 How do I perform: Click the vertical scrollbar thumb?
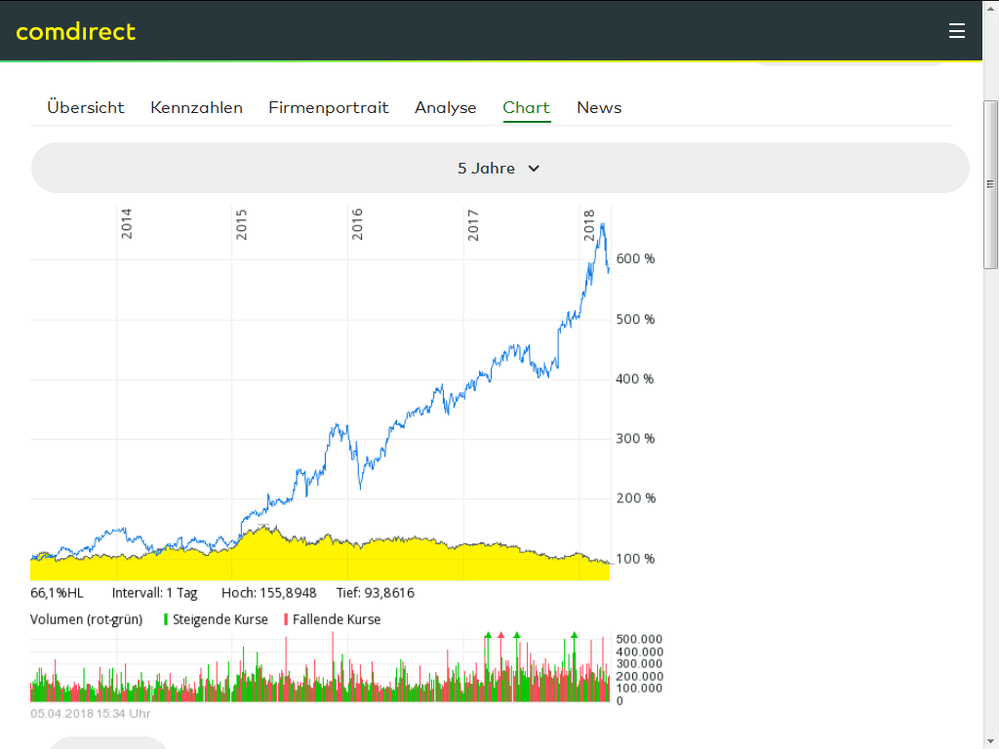pyautogui.click(x=990, y=184)
